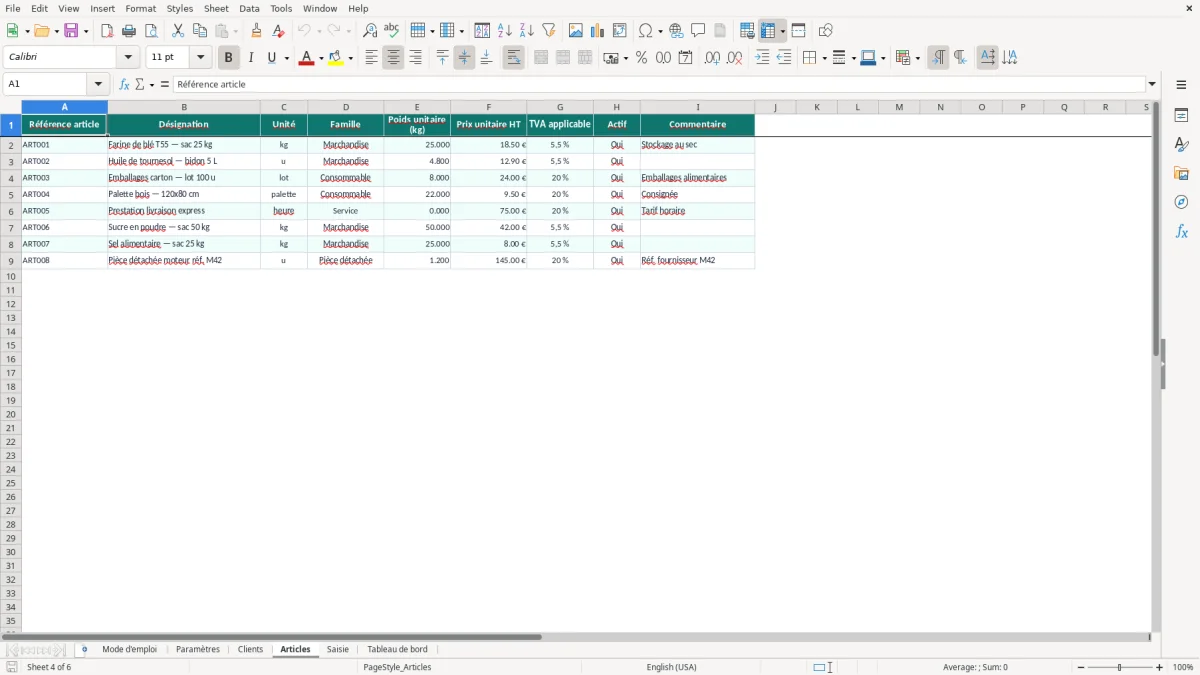Viewport: 1200px width, 675px height.
Task: Click the AutoFilter funnel icon
Action: click(549, 31)
